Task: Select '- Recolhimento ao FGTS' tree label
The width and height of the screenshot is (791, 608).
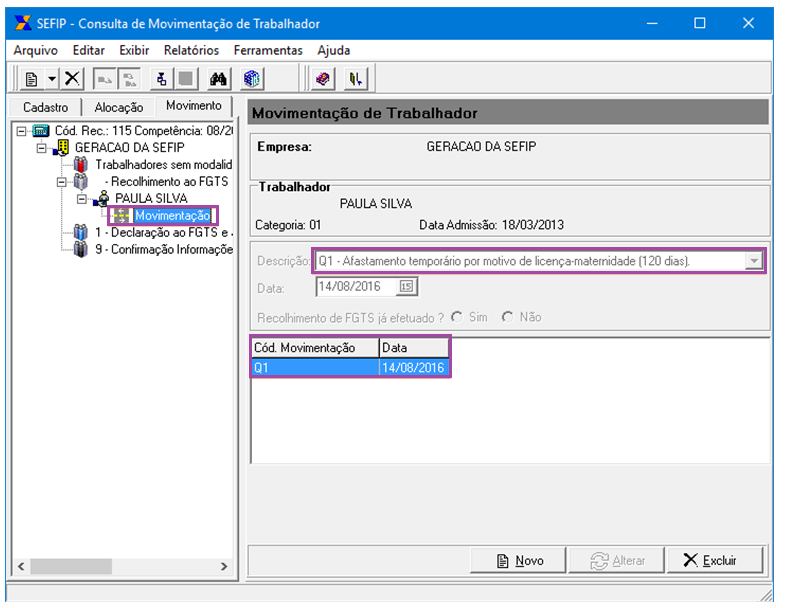Action: click(x=166, y=182)
